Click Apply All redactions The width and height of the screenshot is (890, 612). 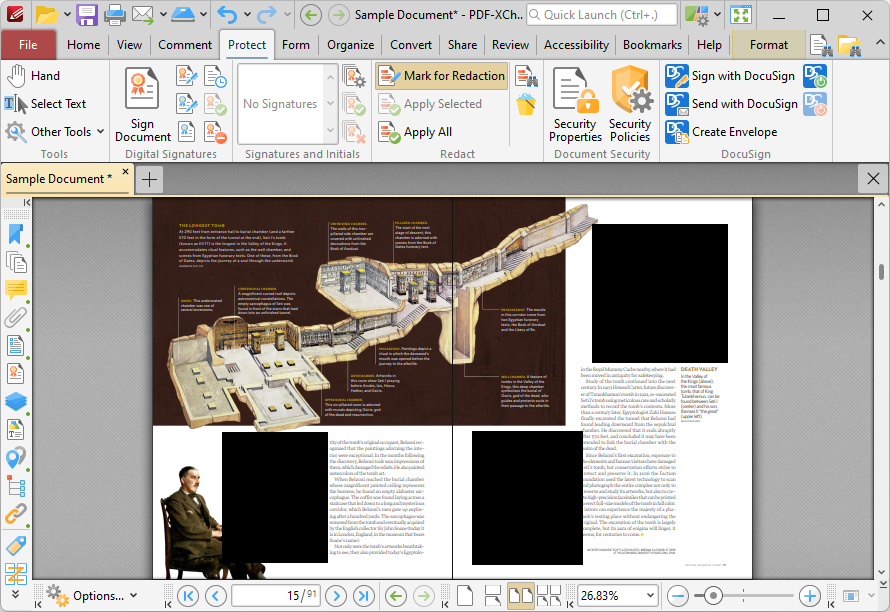pos(416,132)
